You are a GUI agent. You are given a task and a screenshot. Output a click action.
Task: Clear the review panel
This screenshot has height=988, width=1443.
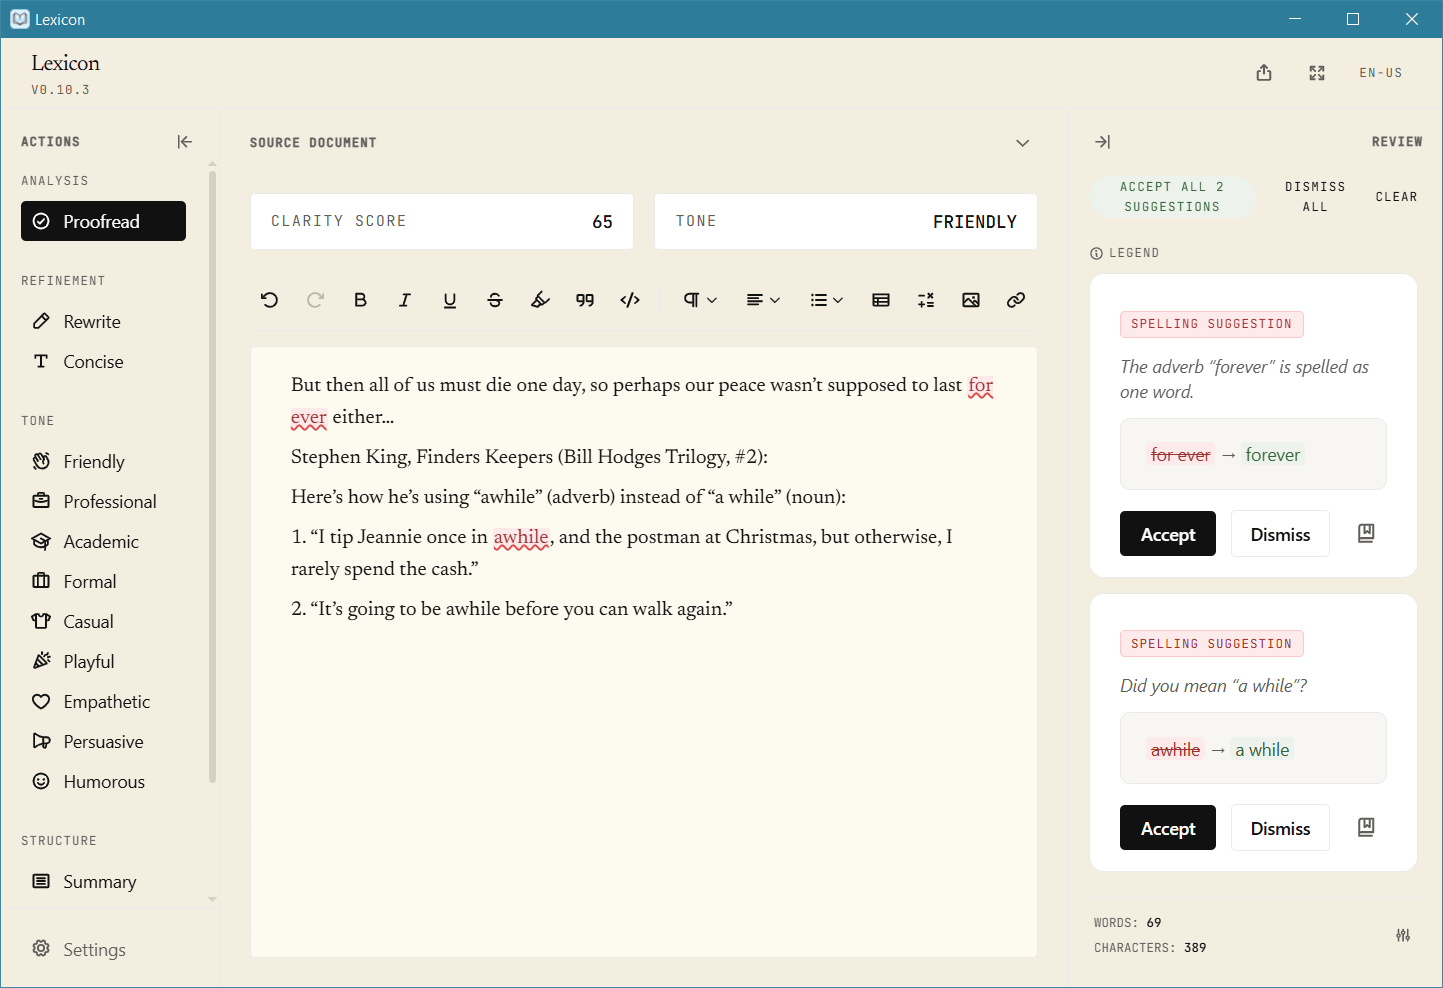point(1396,197)
